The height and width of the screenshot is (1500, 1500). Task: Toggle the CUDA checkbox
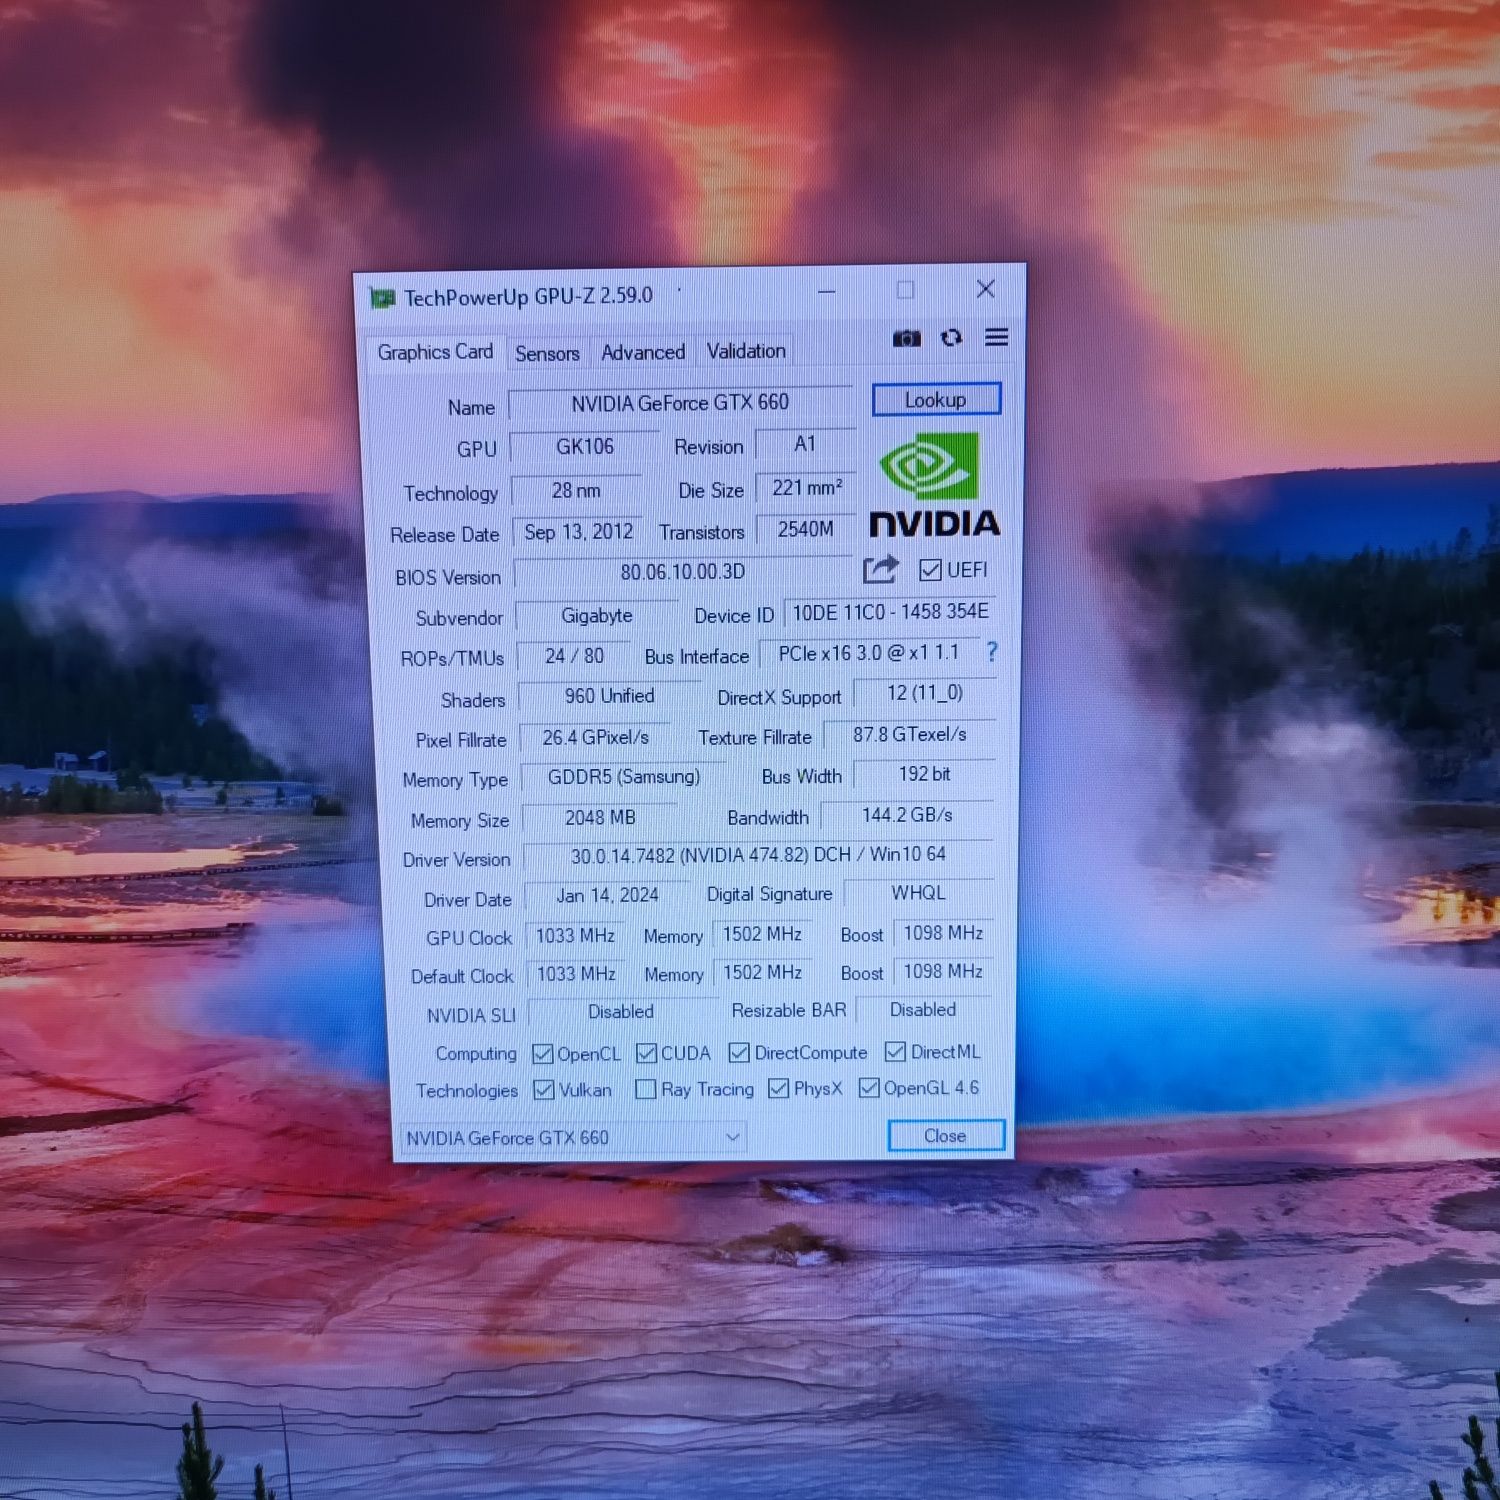pyautogui.click(x=646, y=1053)
